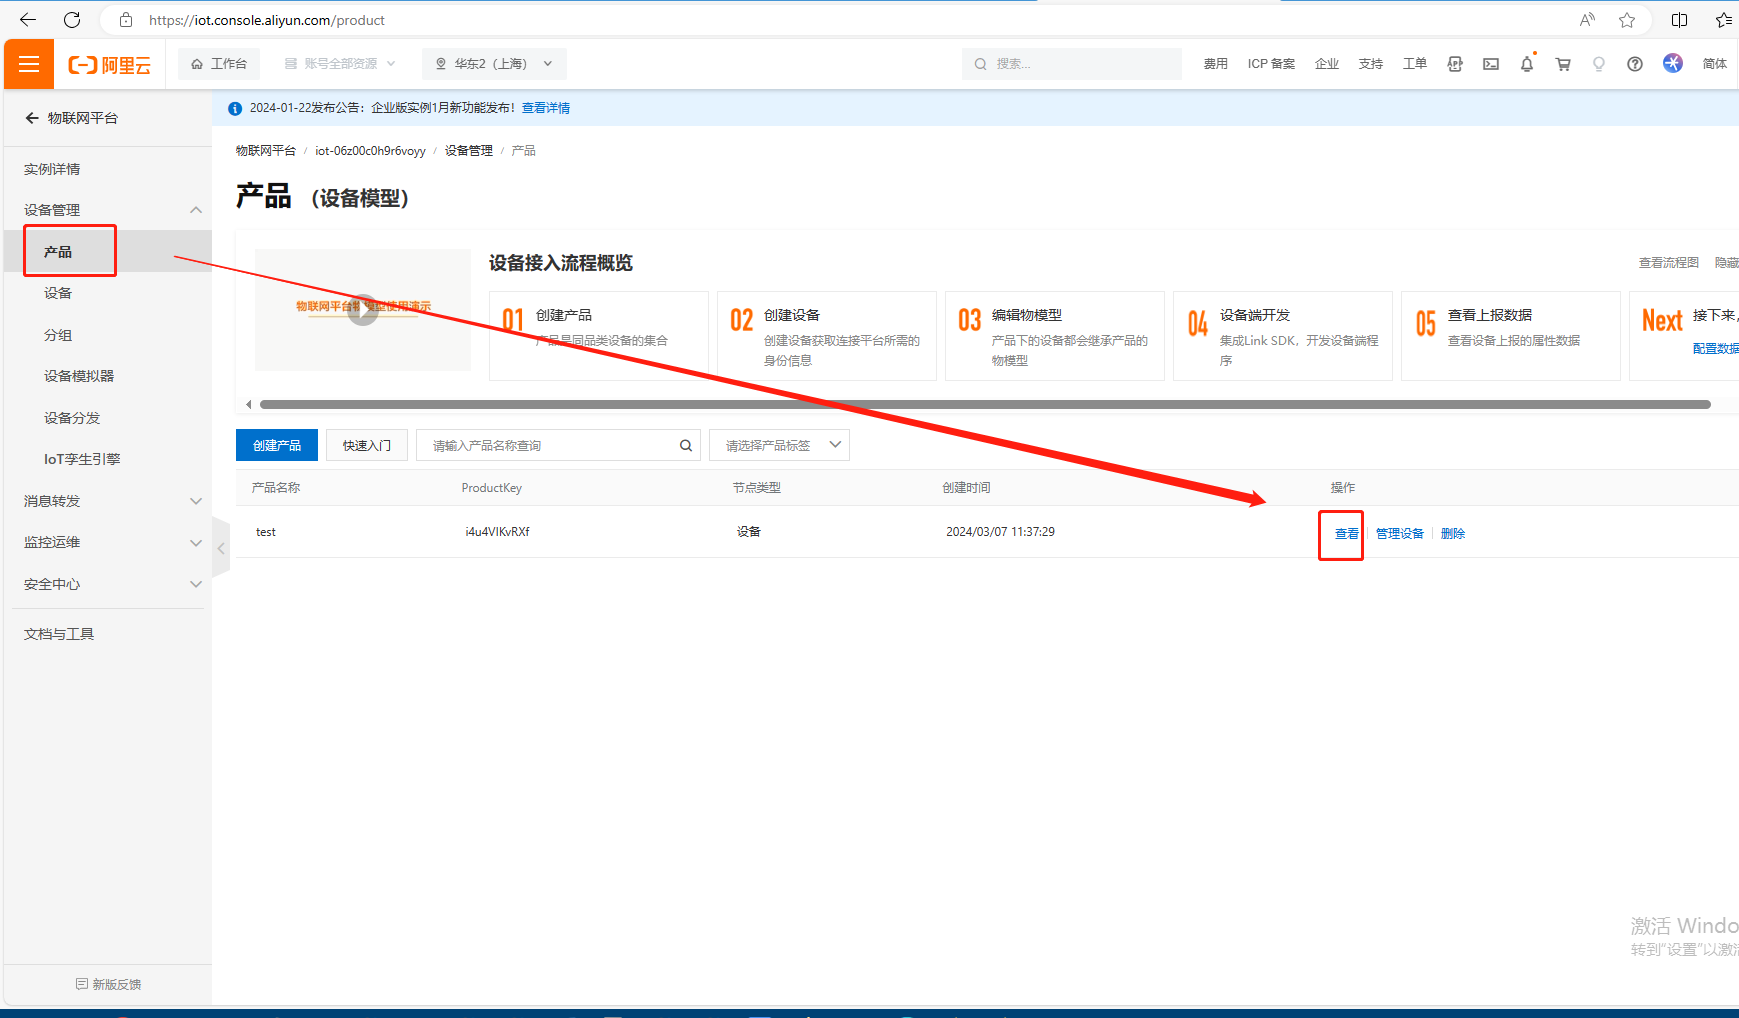
Task: Click the 请输入产品名称查询 search field
Action: 550,446
